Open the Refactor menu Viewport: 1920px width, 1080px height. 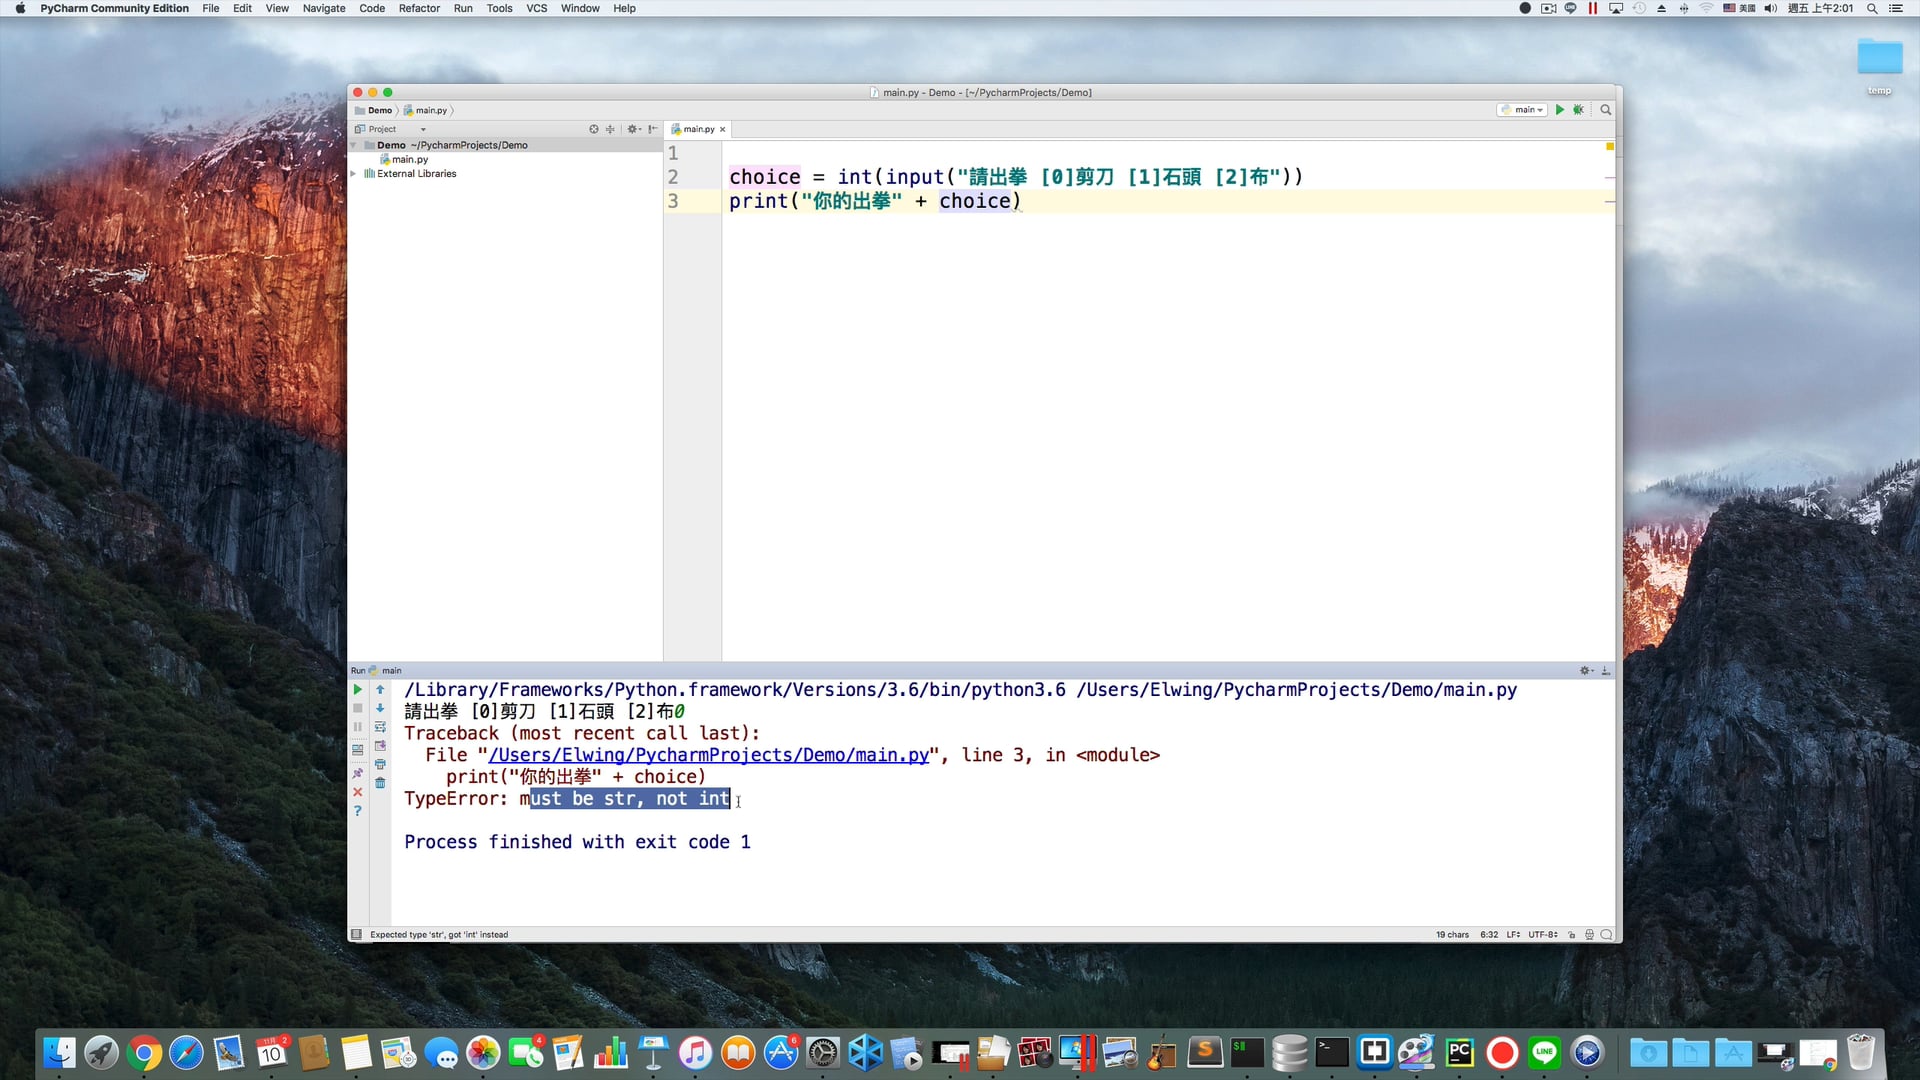[418, 8]
